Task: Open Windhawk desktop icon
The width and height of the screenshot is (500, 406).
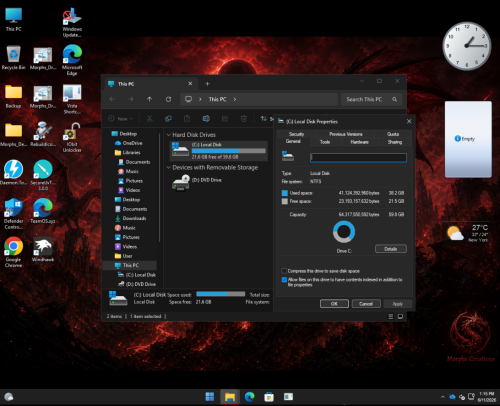Action: click(43, 249)
